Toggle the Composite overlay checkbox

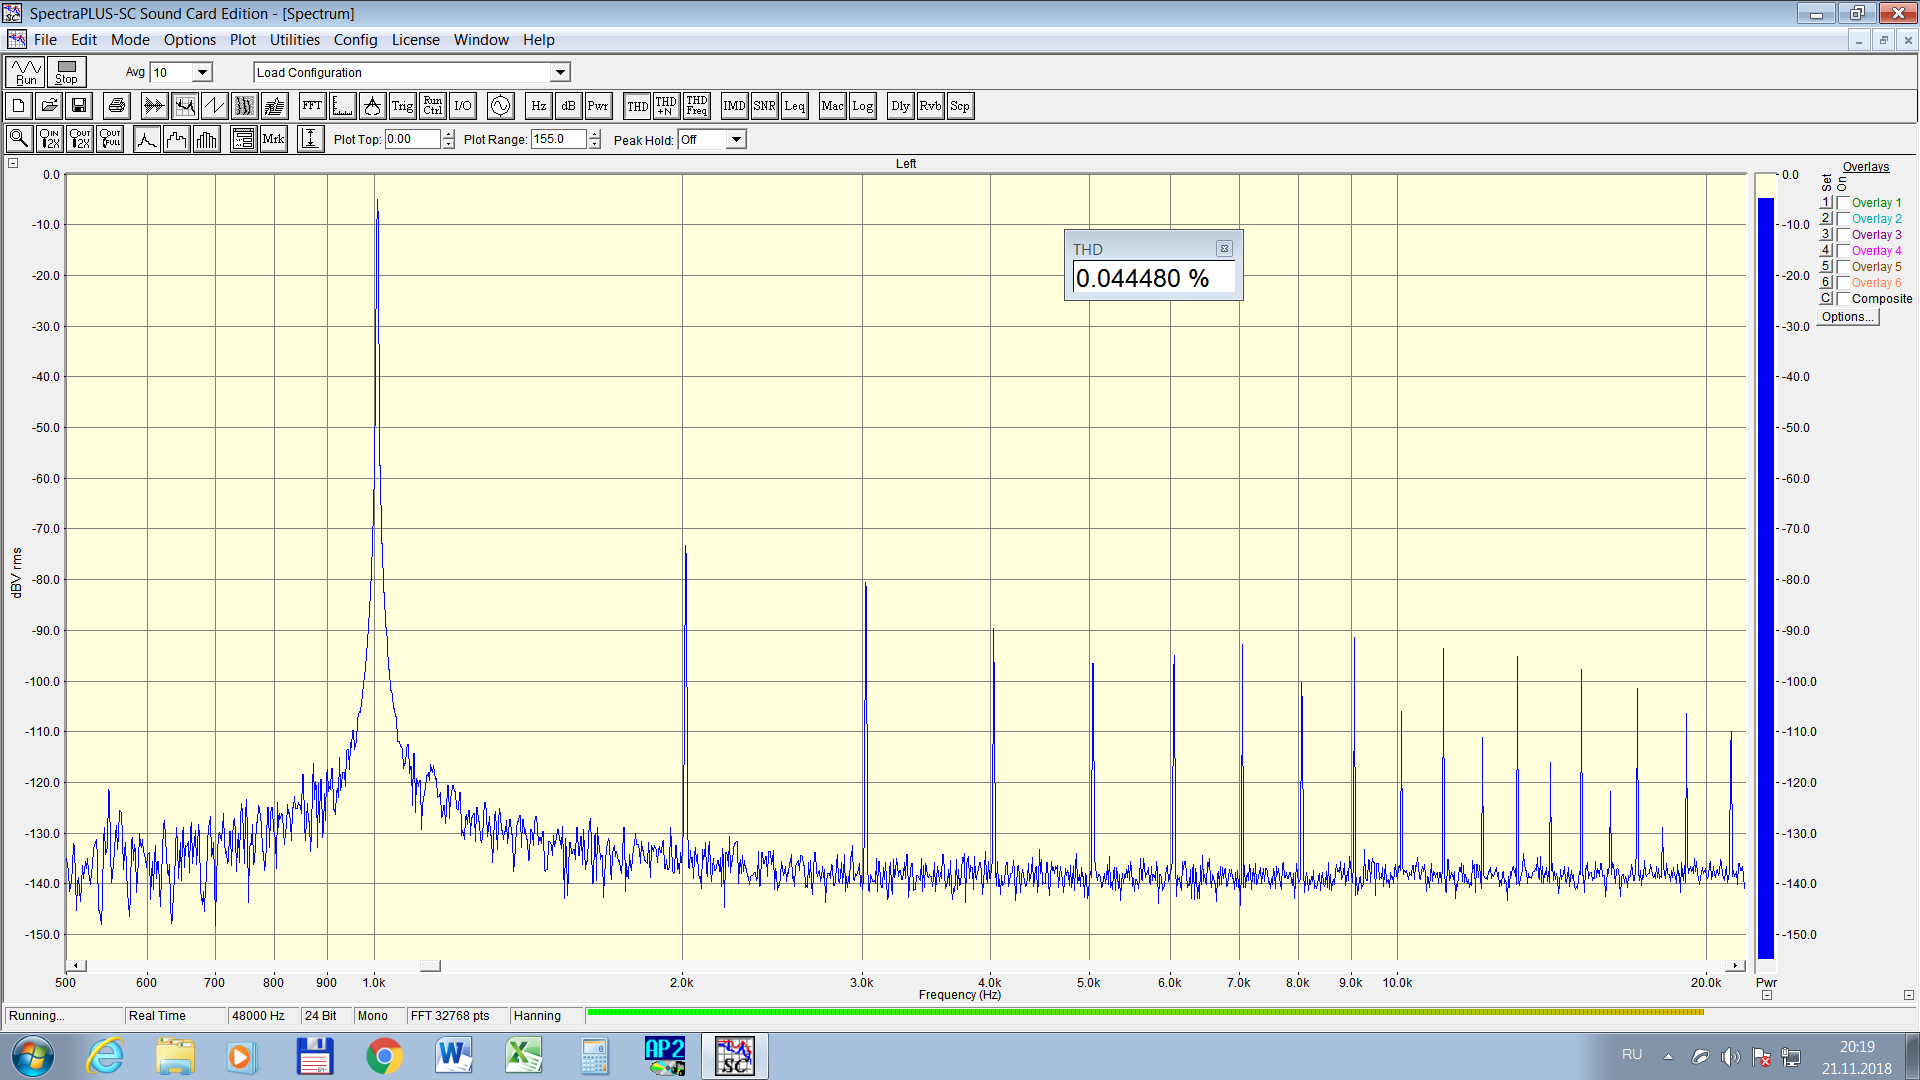point(1843,299)
